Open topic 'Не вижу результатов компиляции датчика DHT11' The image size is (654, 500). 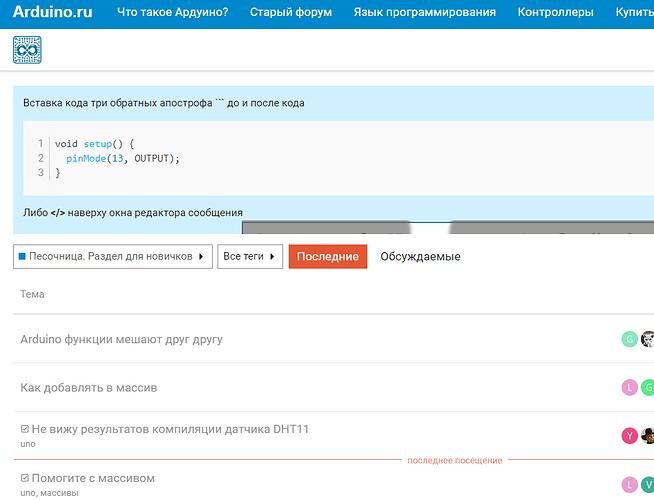[x=170, y=429]
